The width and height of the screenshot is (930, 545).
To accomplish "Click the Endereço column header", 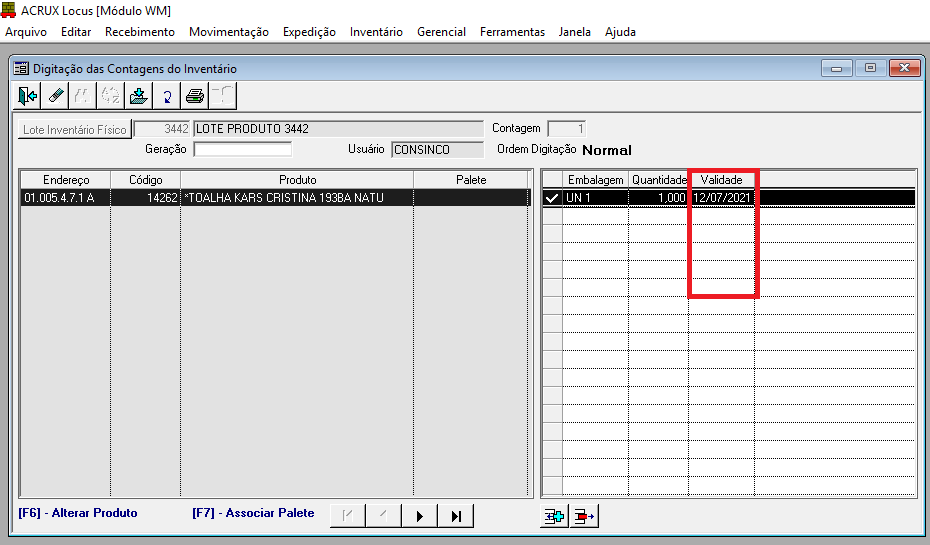I will pyautogui.click(x=66, y=180).
